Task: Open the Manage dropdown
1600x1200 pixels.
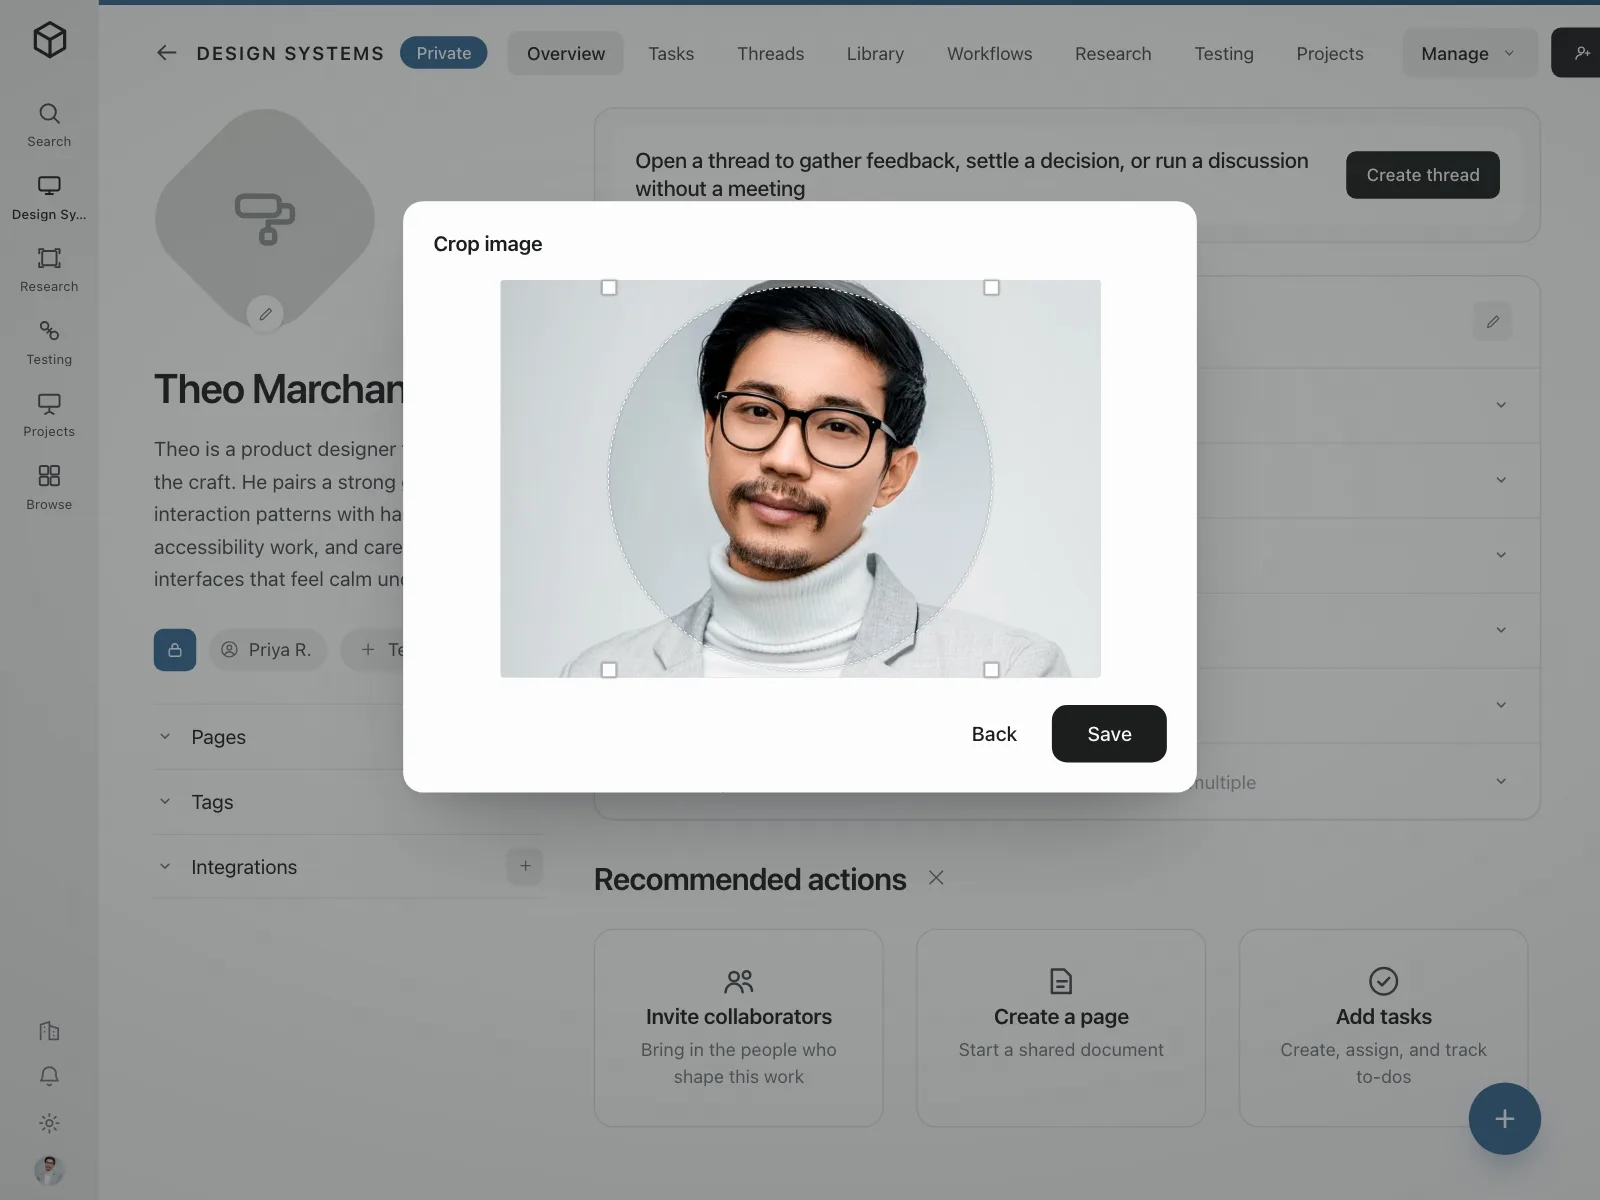Action: click(x=1469, y=53)
